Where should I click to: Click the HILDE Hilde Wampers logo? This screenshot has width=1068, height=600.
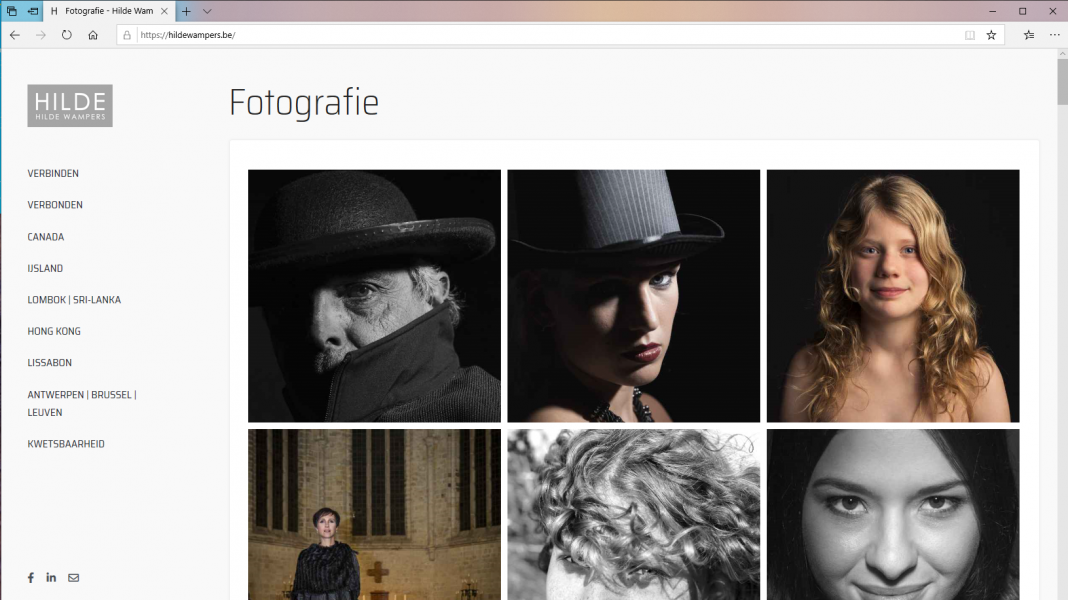(70, 106)
